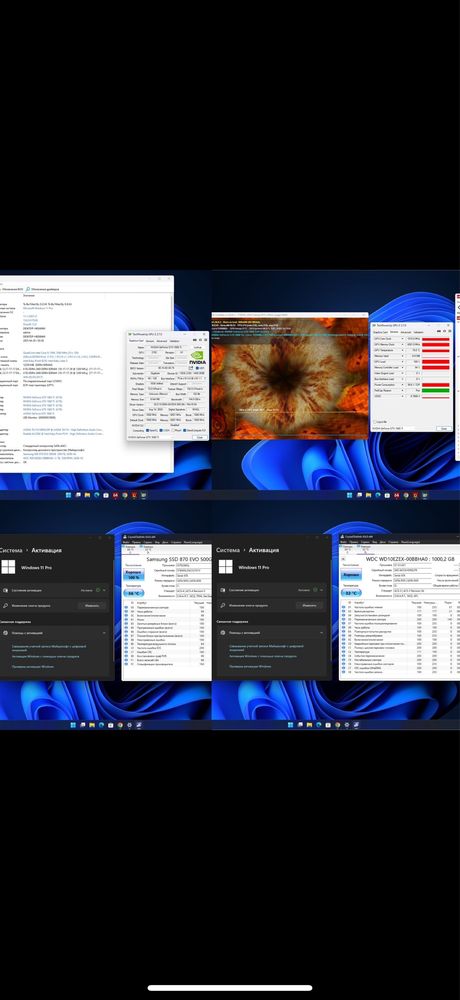The width and height of the screenshot is (460, 1000).
Task: Click Start in the taskbar below the WDC disk window
Action: click(290, 725)
